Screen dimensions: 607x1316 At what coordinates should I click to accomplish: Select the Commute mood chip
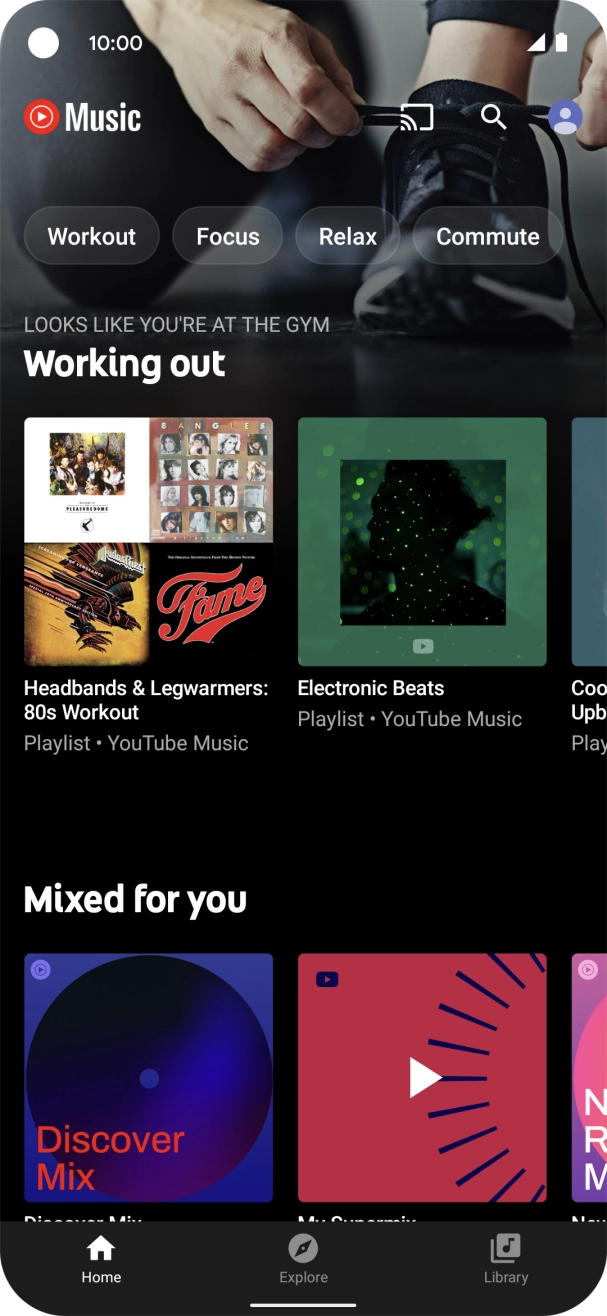click(x=488, y=237)
